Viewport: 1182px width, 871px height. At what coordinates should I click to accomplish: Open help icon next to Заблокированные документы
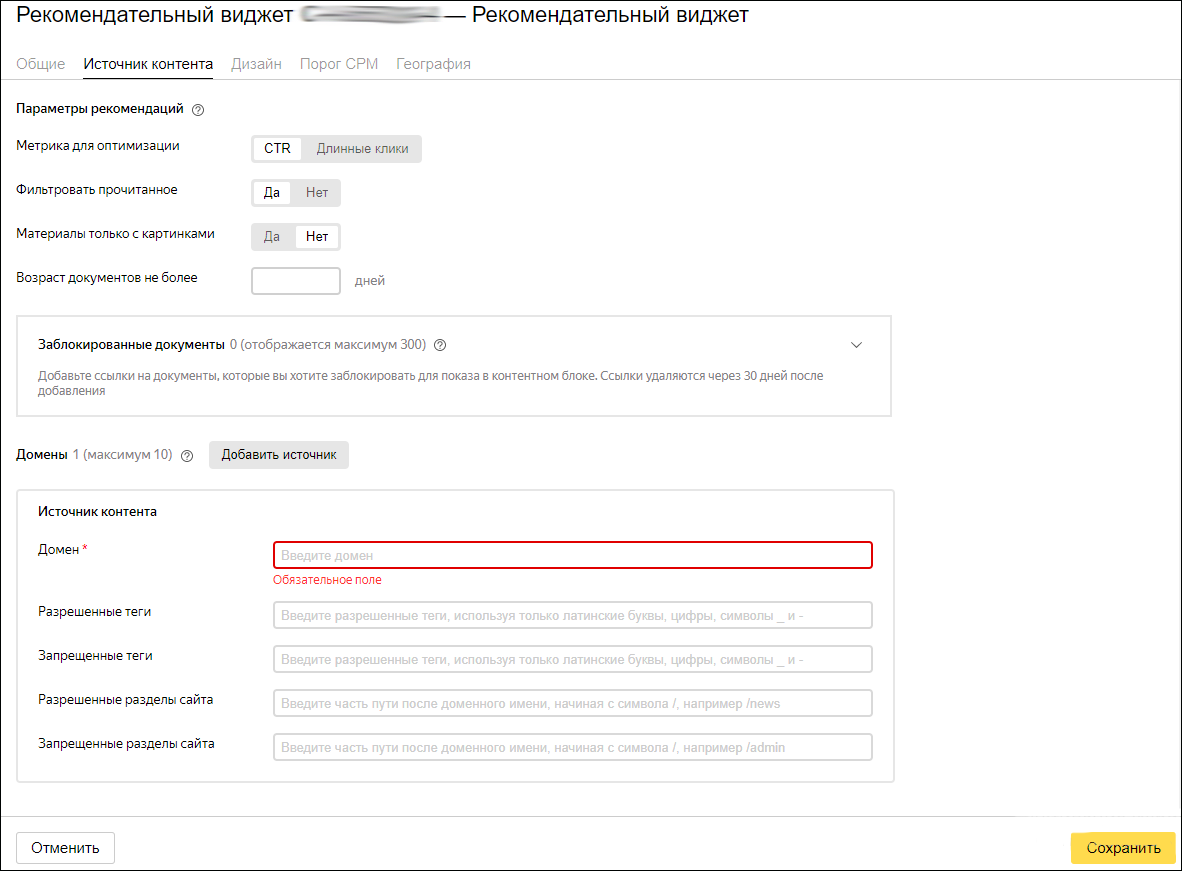pos(440,345)
